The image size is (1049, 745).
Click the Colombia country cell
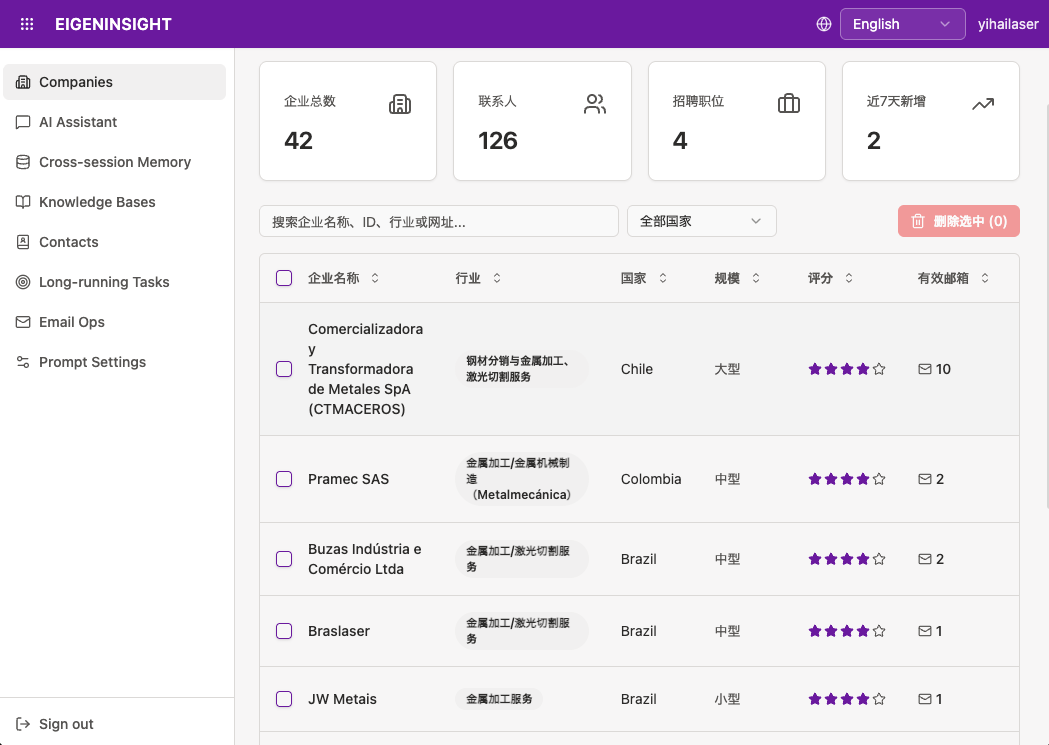[x=651, y=479]
